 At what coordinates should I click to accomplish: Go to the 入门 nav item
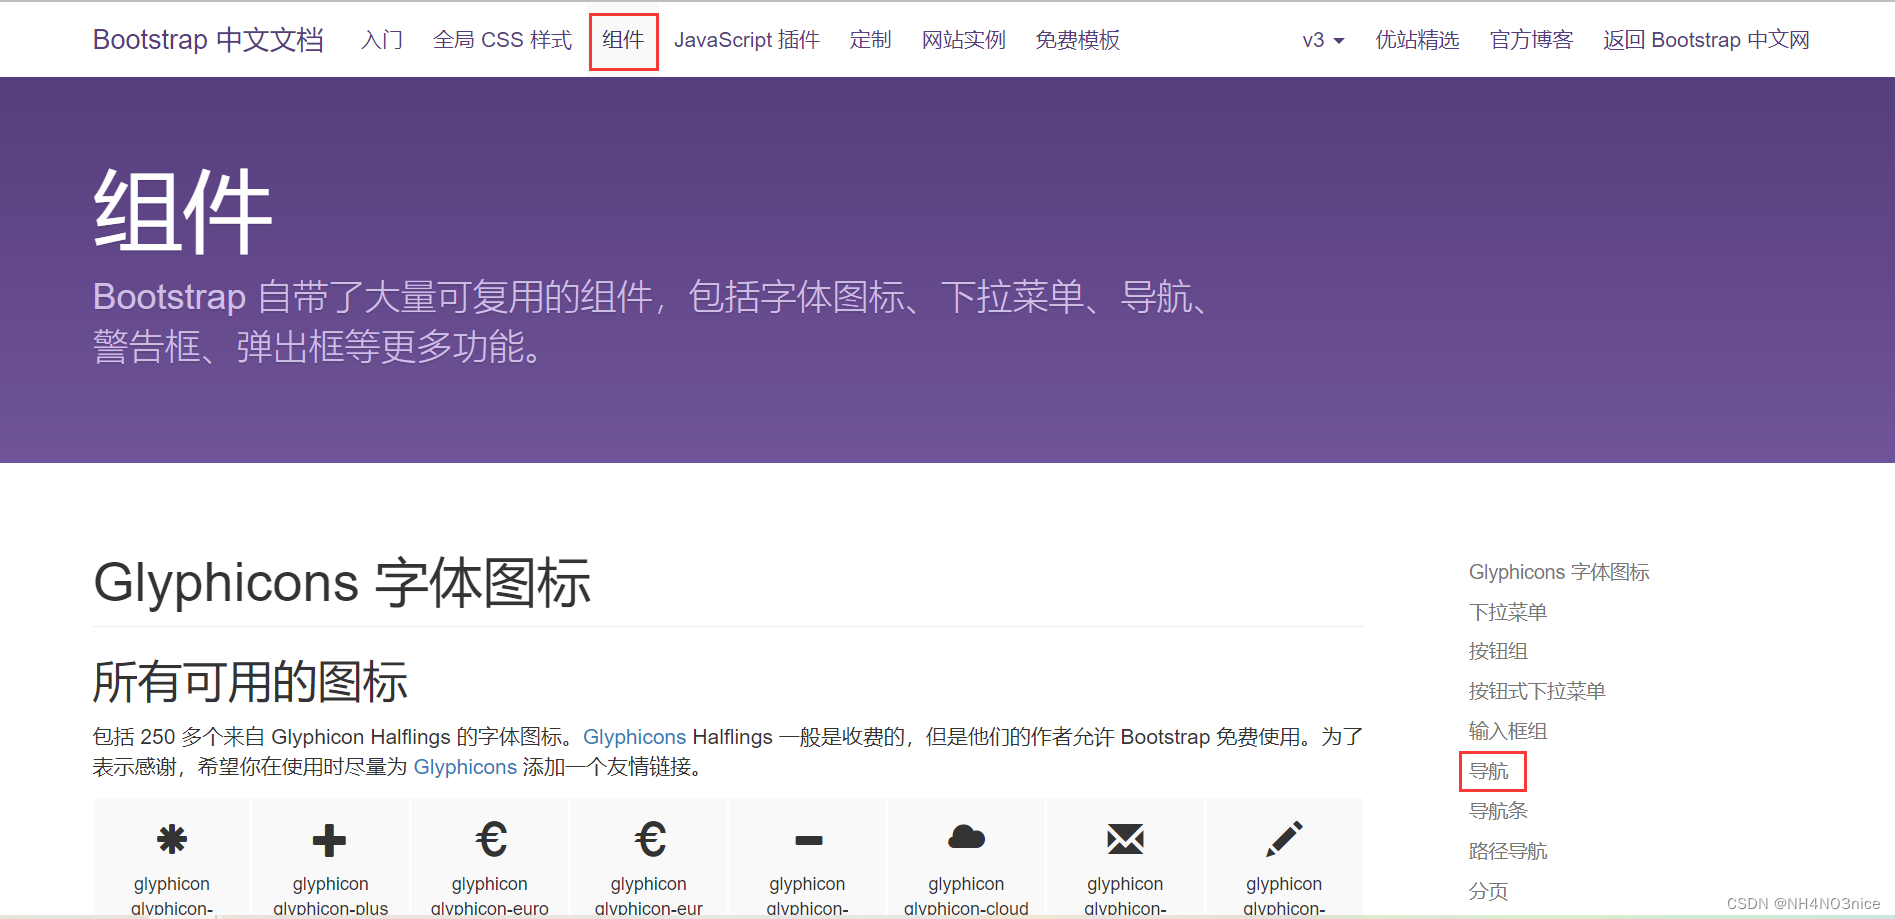[382, 40]
